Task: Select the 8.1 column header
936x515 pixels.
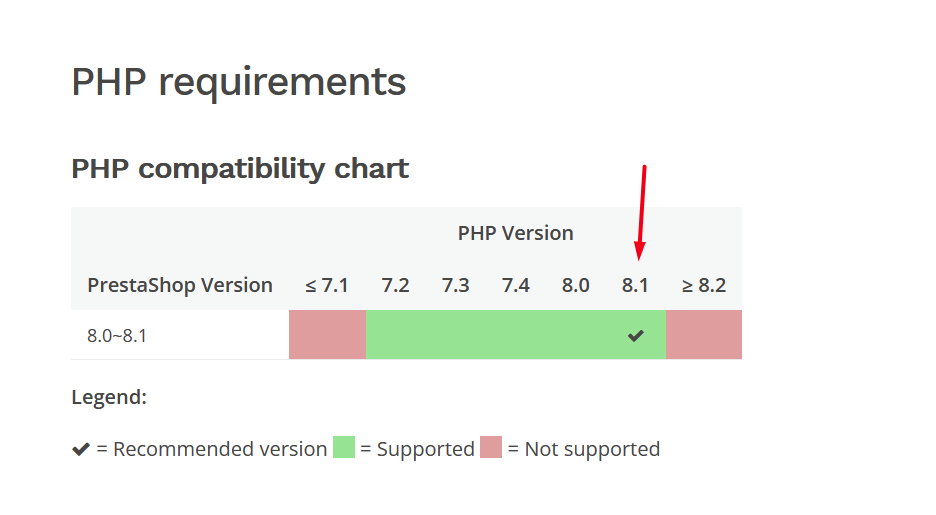Action: [635, 285]
